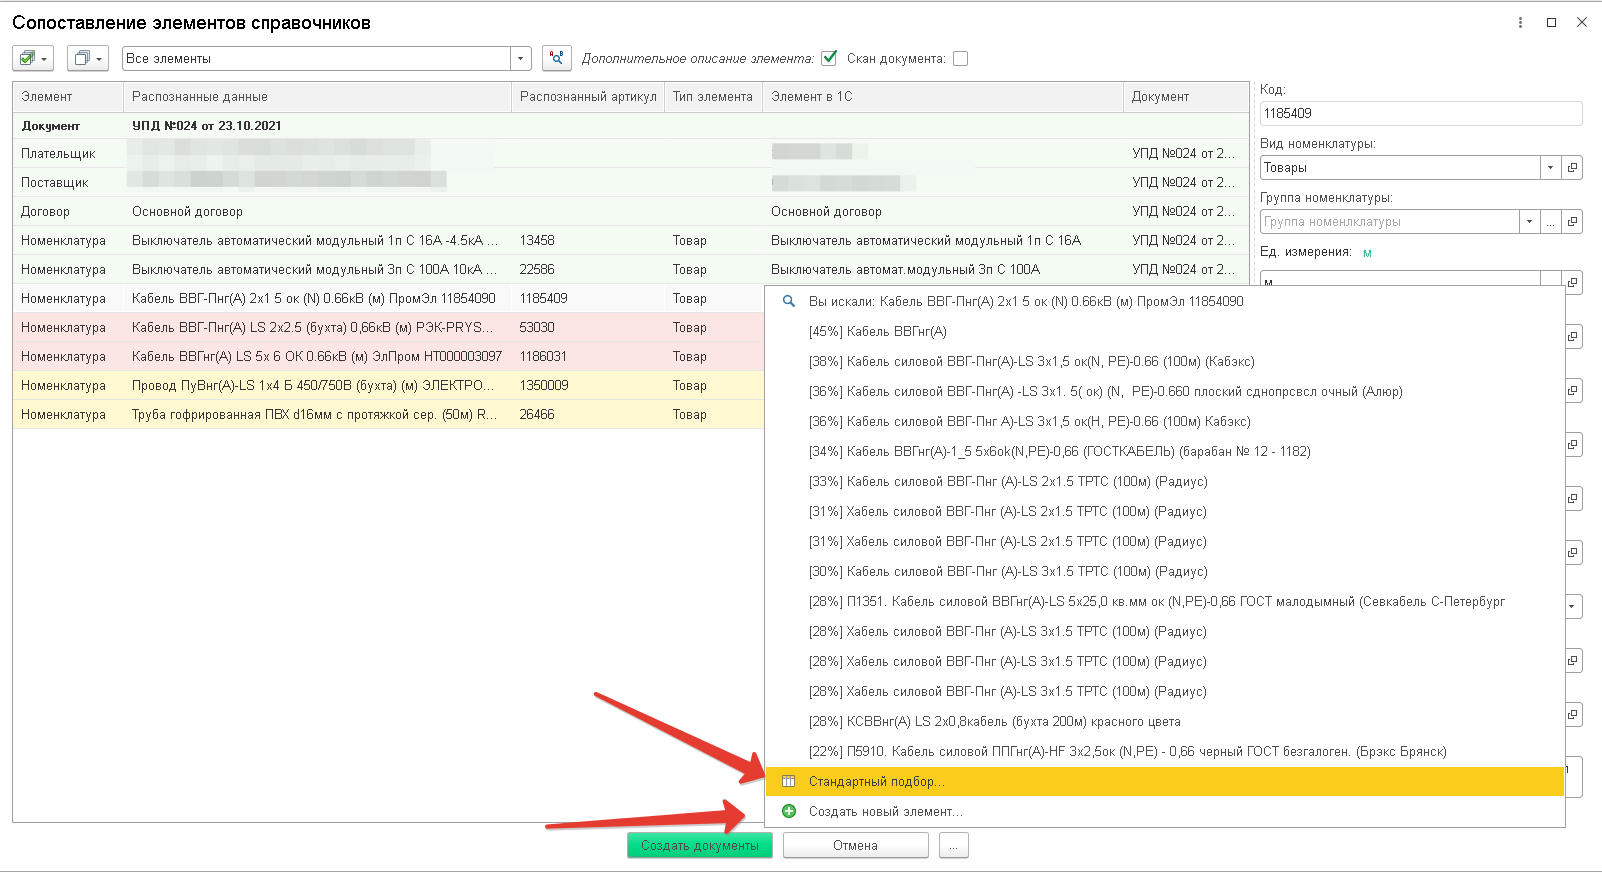Enable the Скан документа checkbox
1602x872 pixels.
pos(960,58)
